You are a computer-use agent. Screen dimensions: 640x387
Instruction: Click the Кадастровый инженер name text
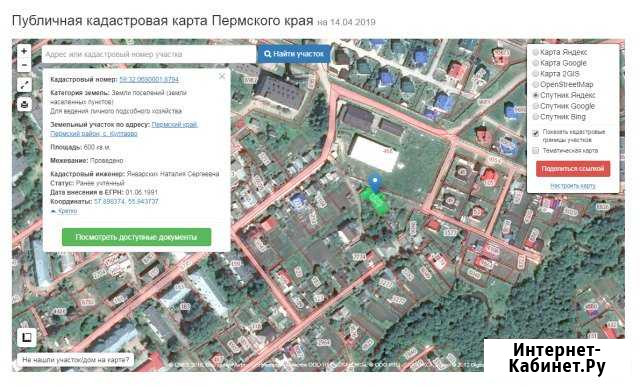(173, 174)
